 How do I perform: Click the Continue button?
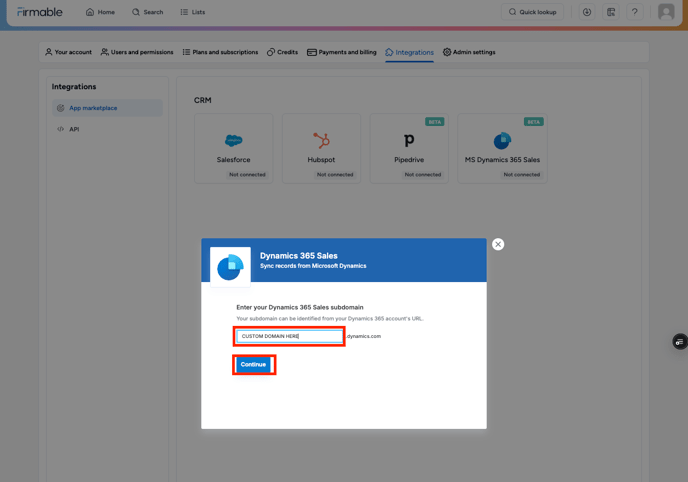(253, 364)
